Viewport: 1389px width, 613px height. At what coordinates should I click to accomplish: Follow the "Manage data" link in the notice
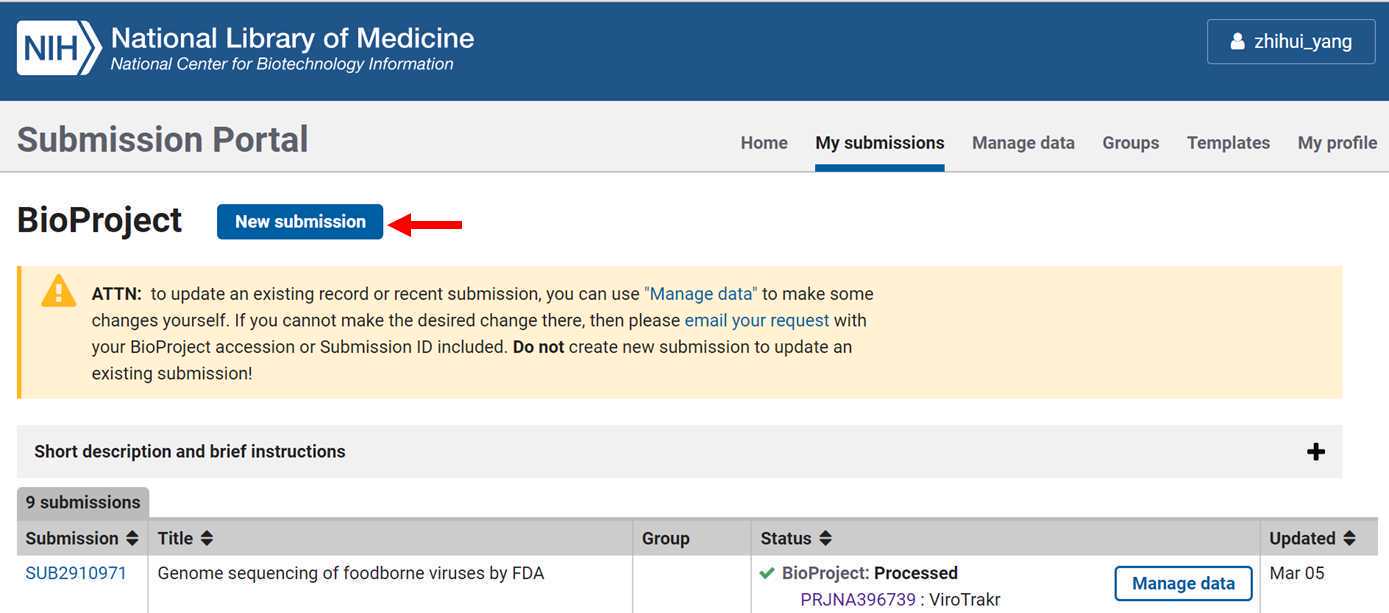point(701,294)
